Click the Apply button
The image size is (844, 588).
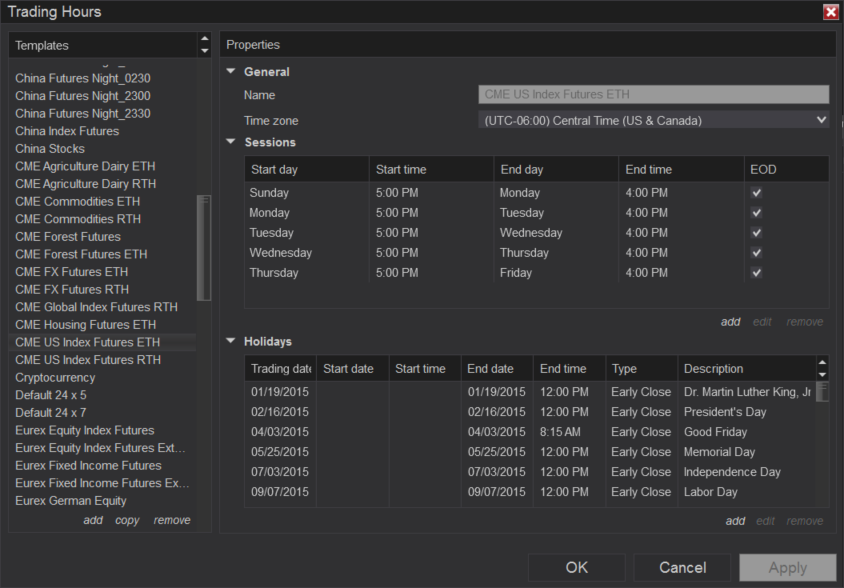coord(787,567)
